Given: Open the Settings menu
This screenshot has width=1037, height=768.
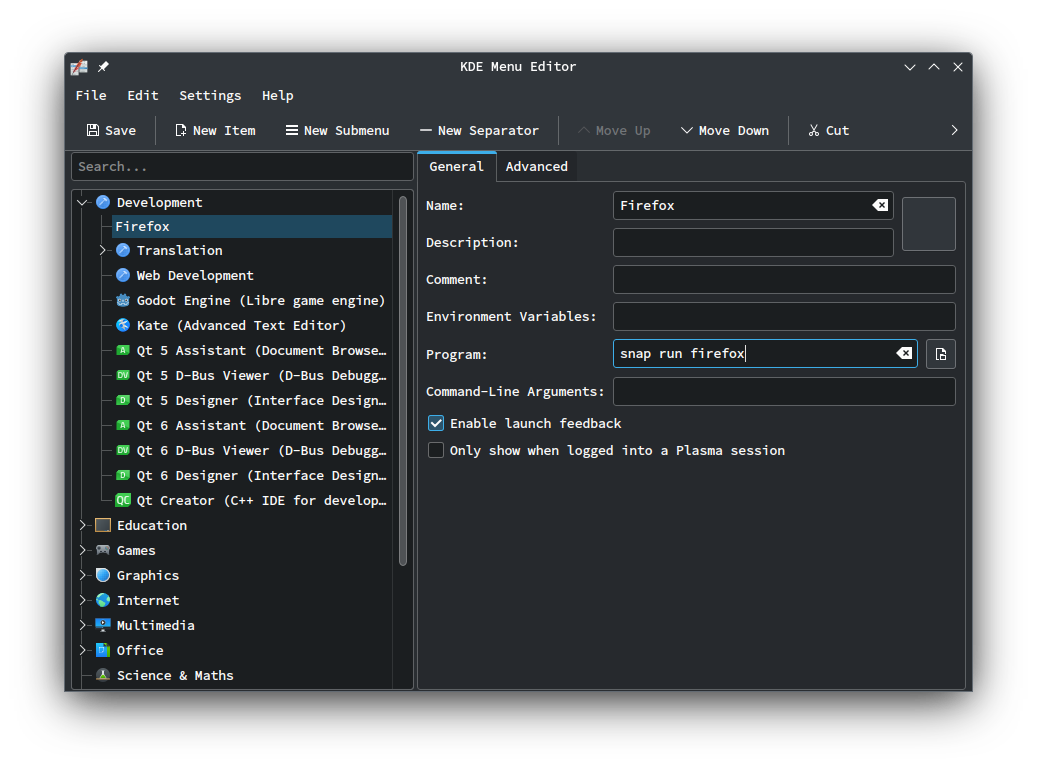Looking at the screenshot, I should (210, 95).
